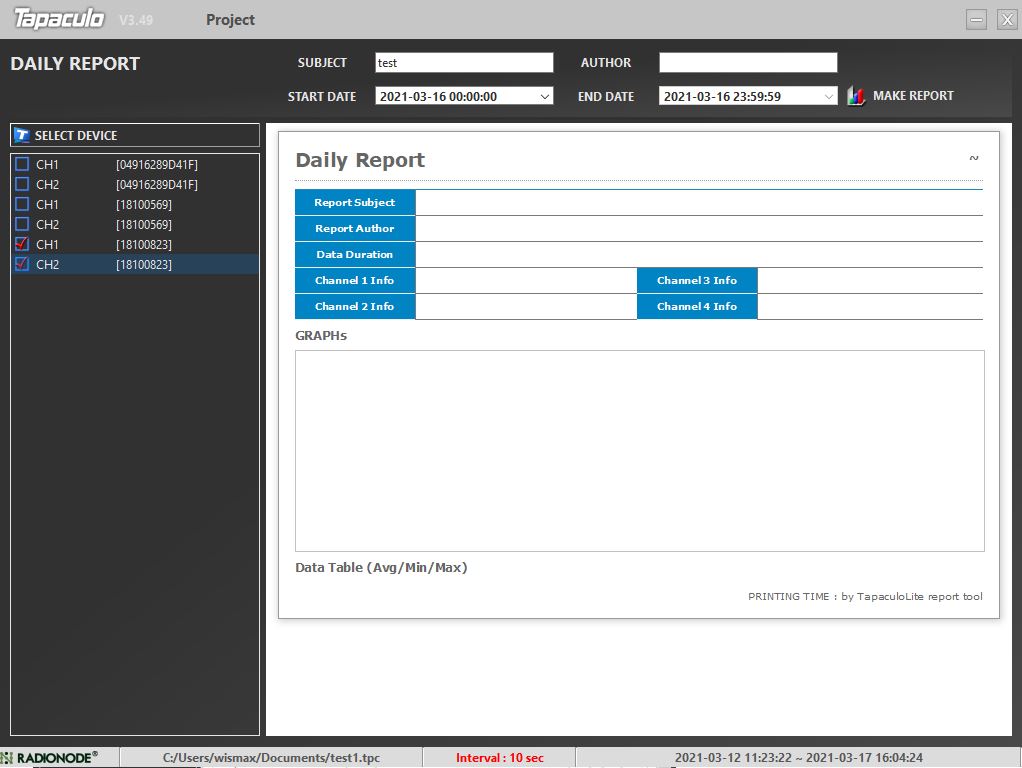This screenshot has width=1022, height=768.
Task: Enable CH1 checkbox for device 04916289D41F
Action: (x=22, y=164)
